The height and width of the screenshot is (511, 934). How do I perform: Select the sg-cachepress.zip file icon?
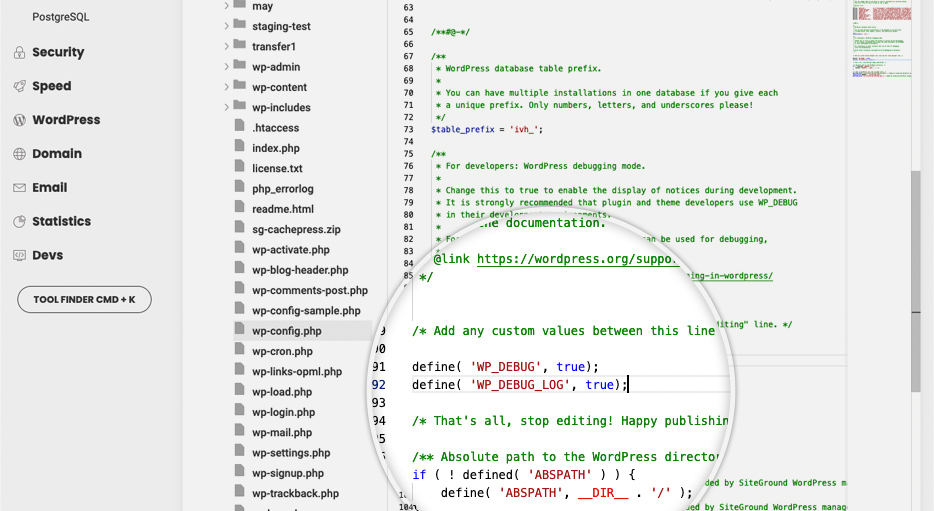tap(239, 227)
